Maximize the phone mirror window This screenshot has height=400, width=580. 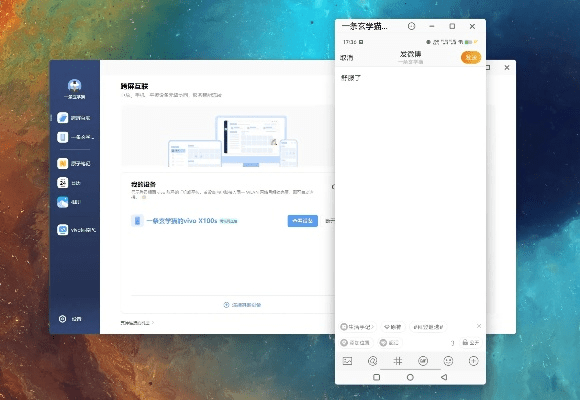[x=452, y=26]
